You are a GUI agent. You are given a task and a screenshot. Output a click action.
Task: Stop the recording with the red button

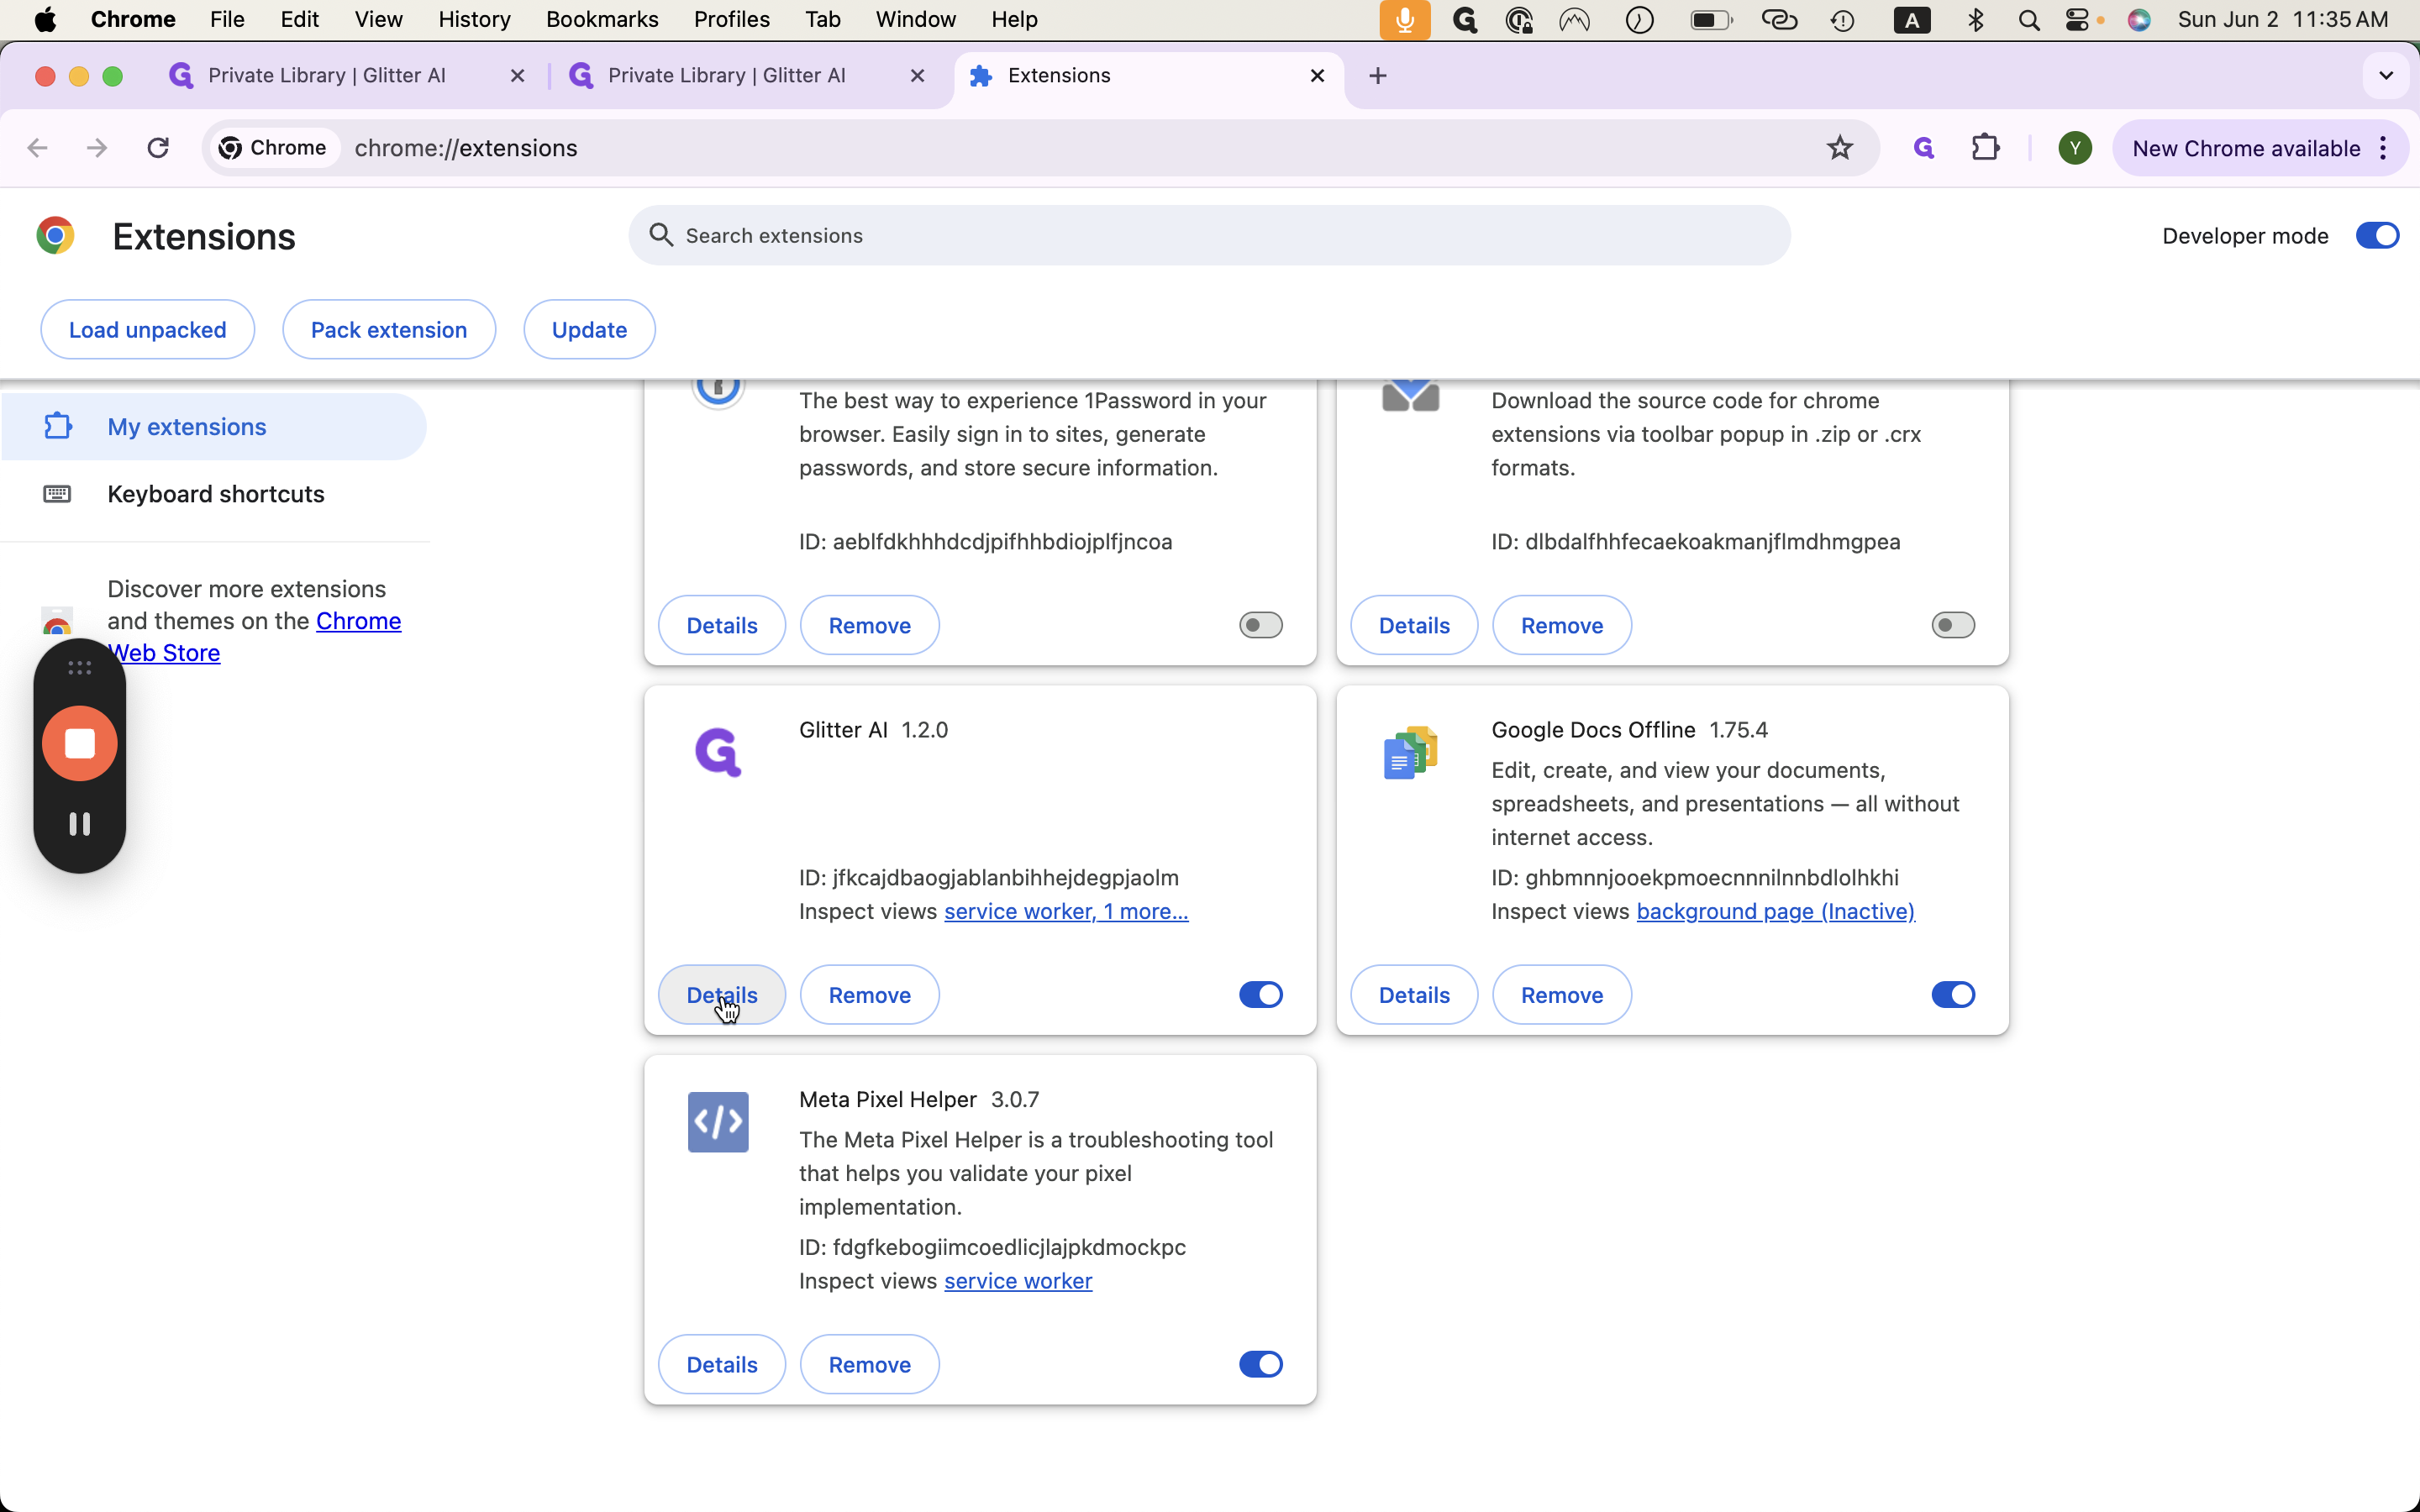[x=80, y=743]
